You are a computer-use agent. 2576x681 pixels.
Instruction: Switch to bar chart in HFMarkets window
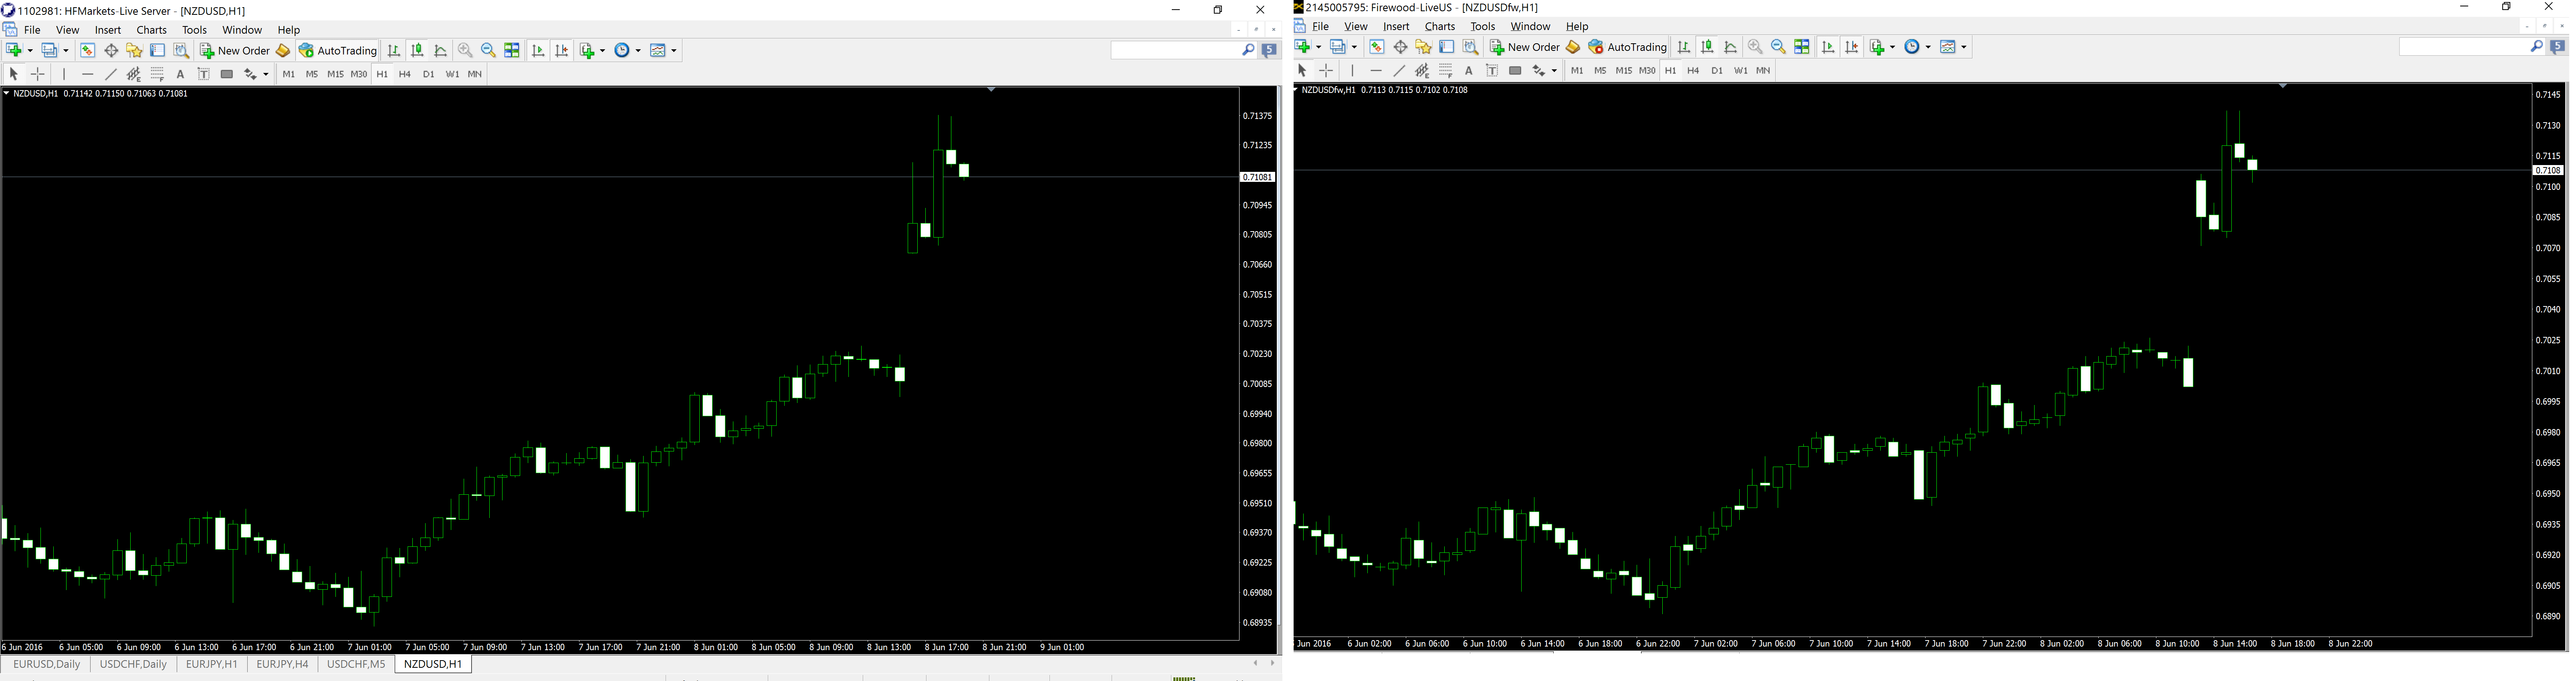[x=394, y=50]
